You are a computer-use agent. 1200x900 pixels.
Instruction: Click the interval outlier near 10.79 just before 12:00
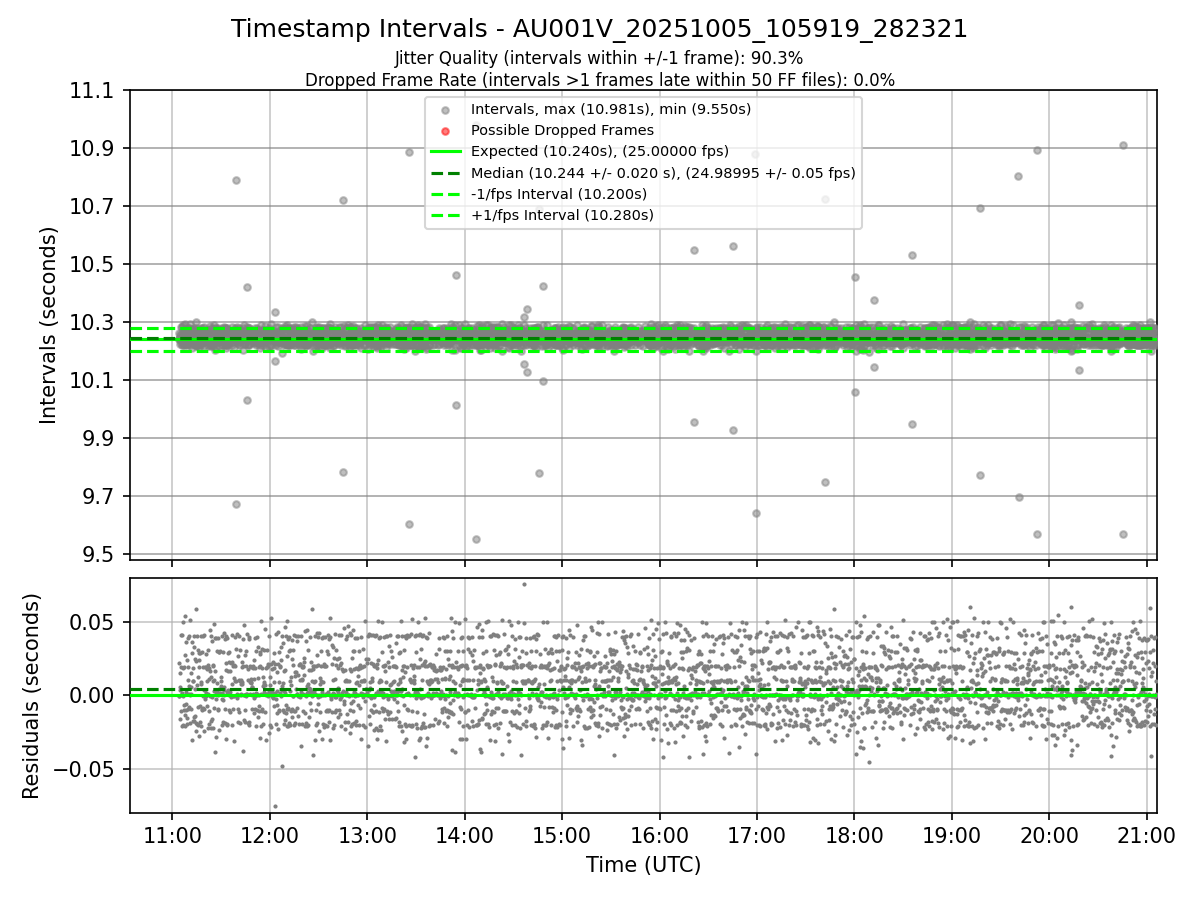point(236,180)
